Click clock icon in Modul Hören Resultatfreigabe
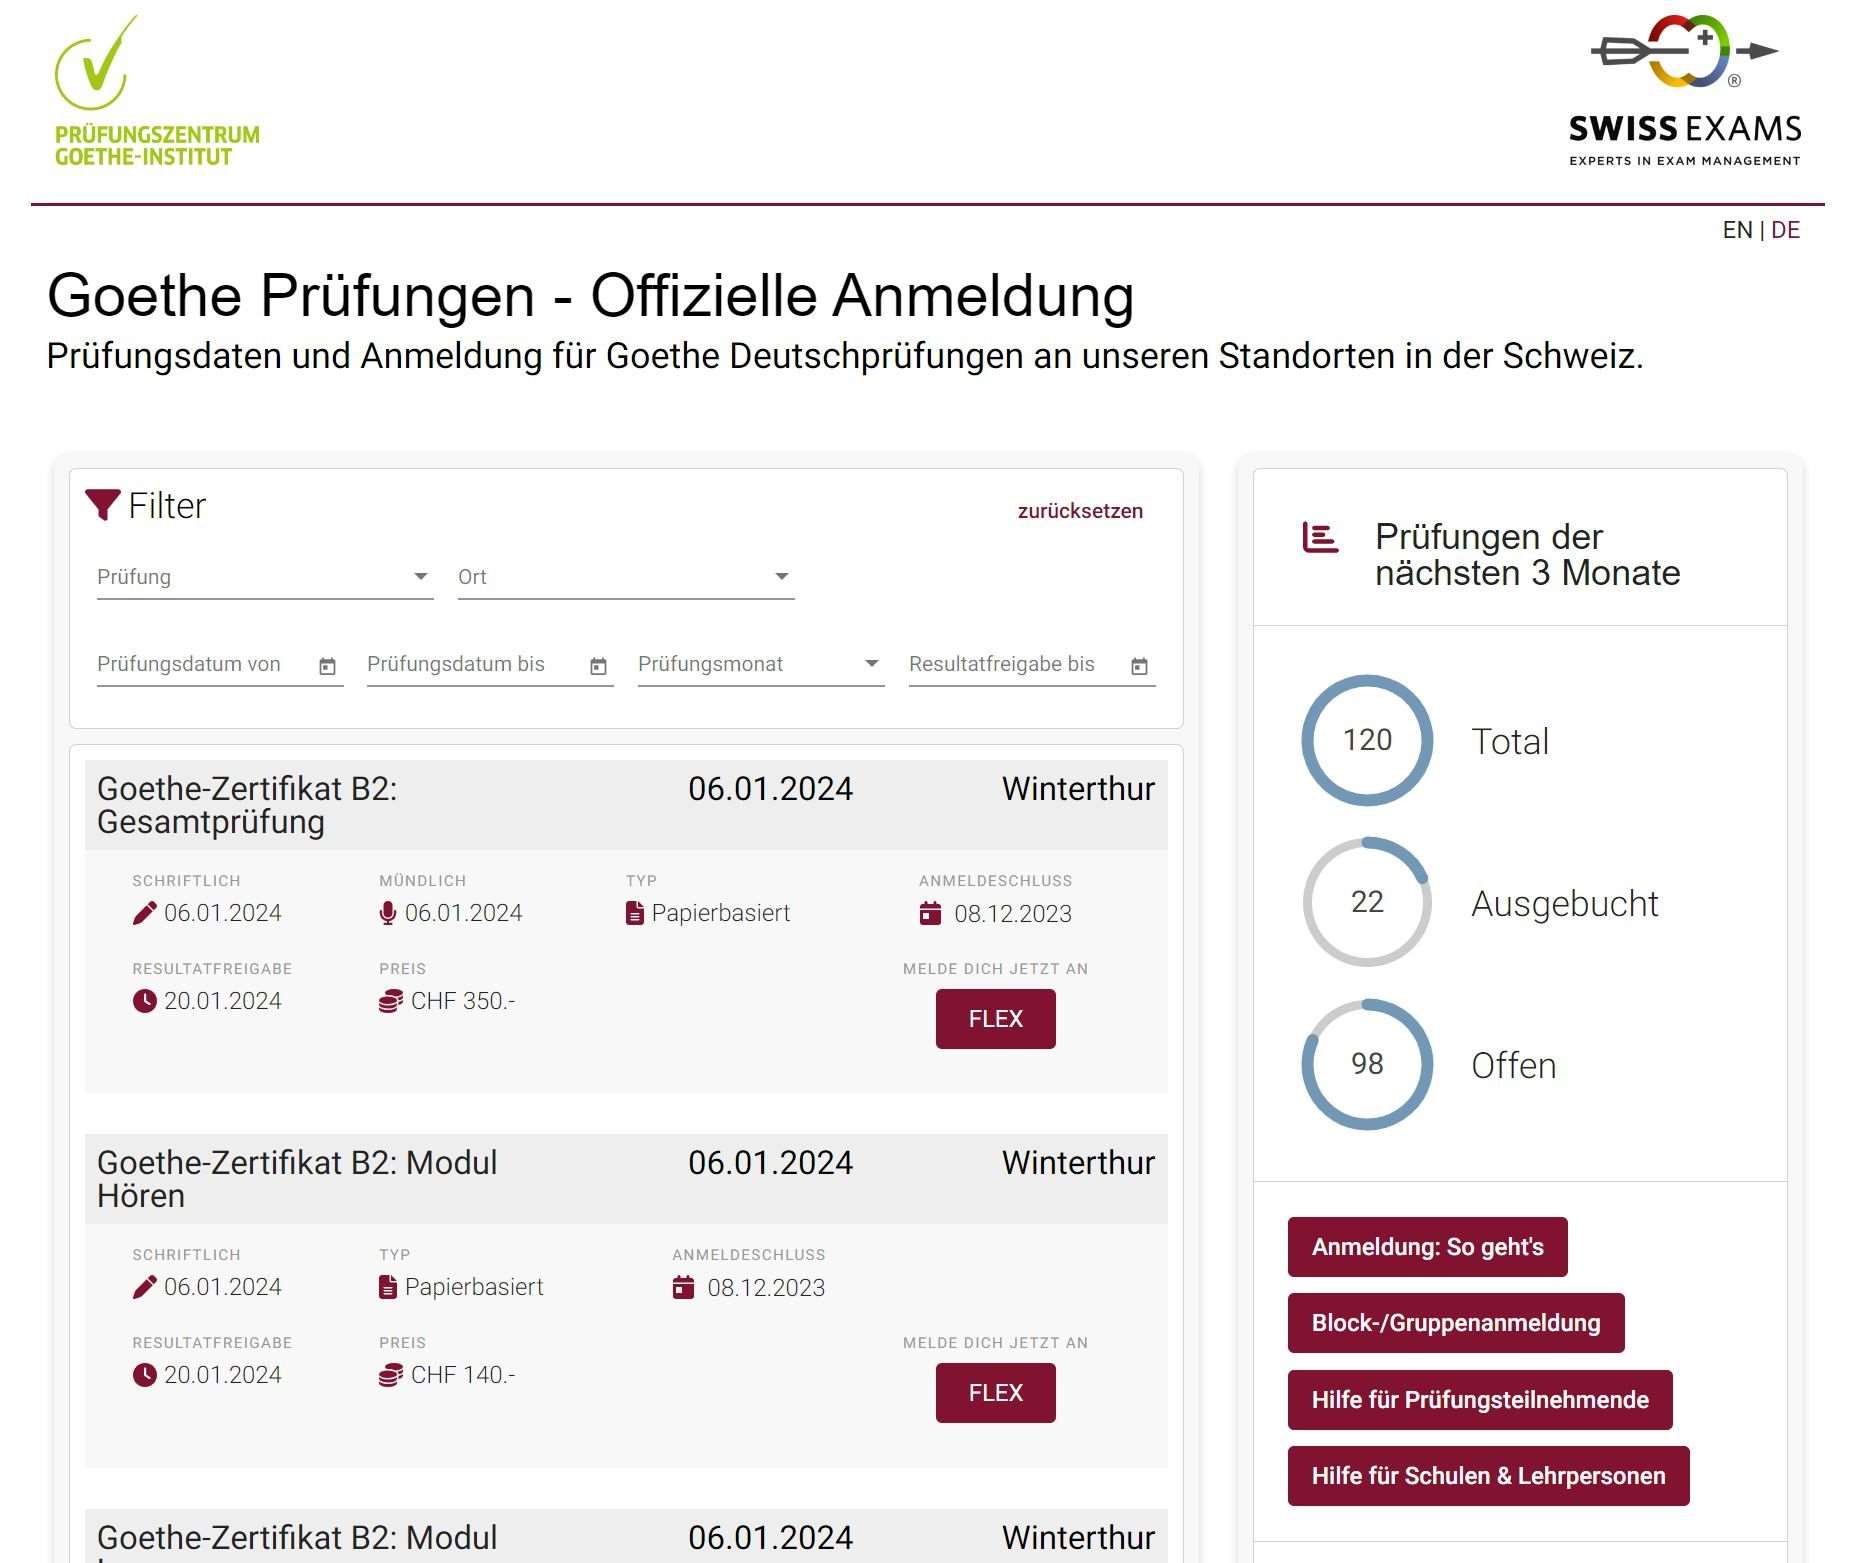The width and height of the screenshot is (1853, 1563). (x=145, y=1375)
